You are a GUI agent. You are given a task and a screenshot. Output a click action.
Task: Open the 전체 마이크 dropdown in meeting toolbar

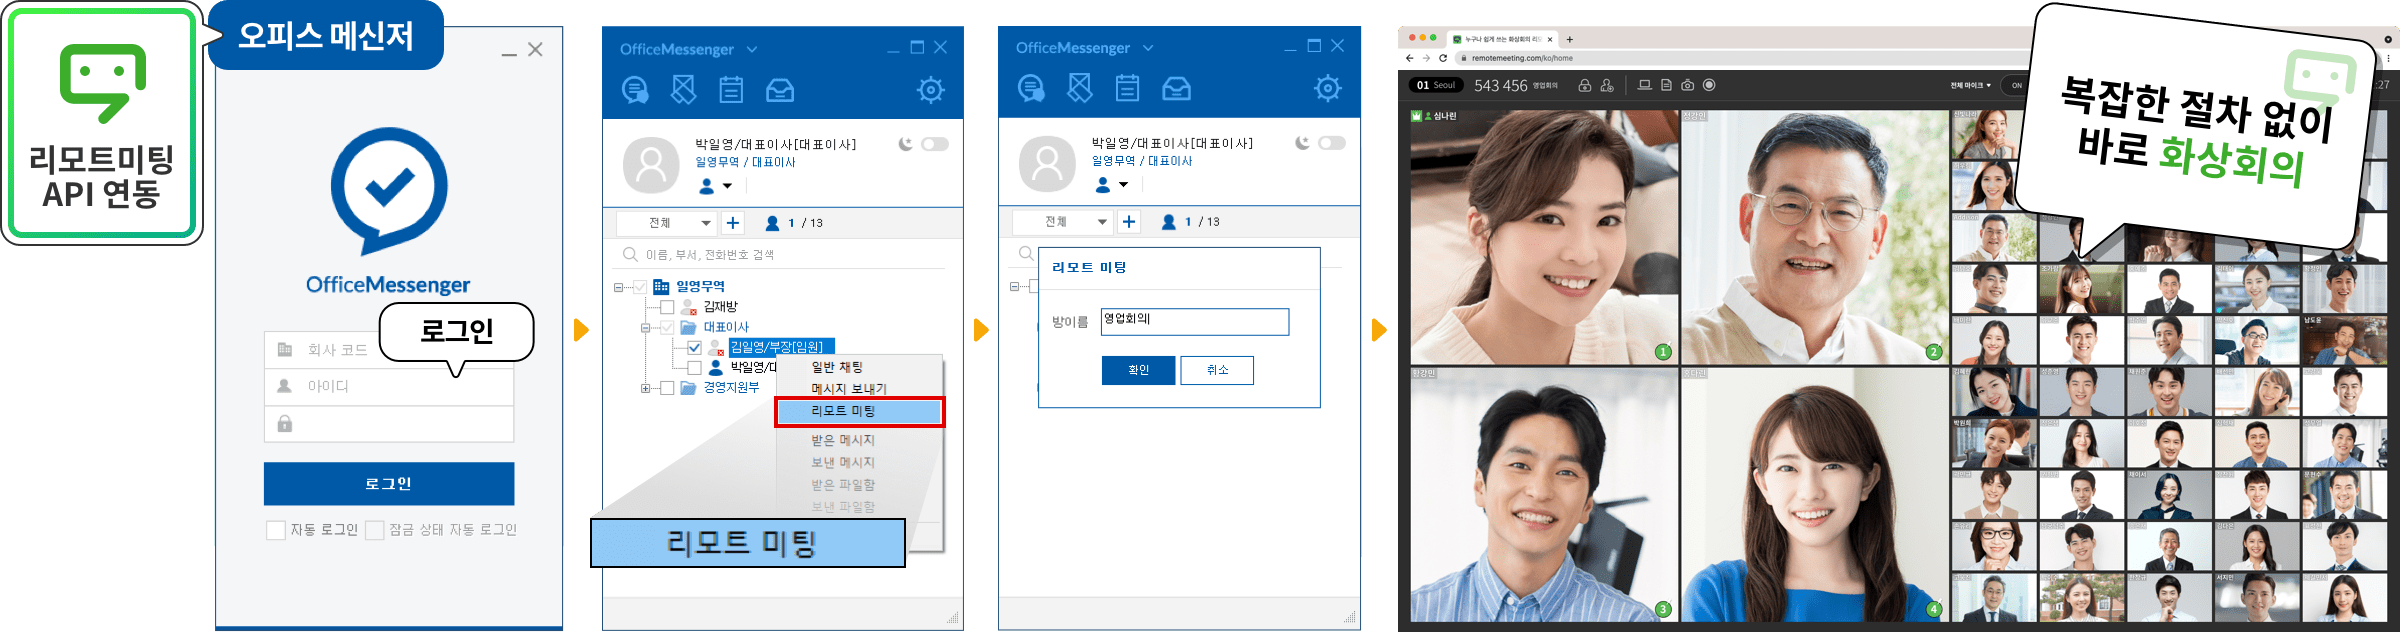pyautogui.click(x=1970, y=85)
